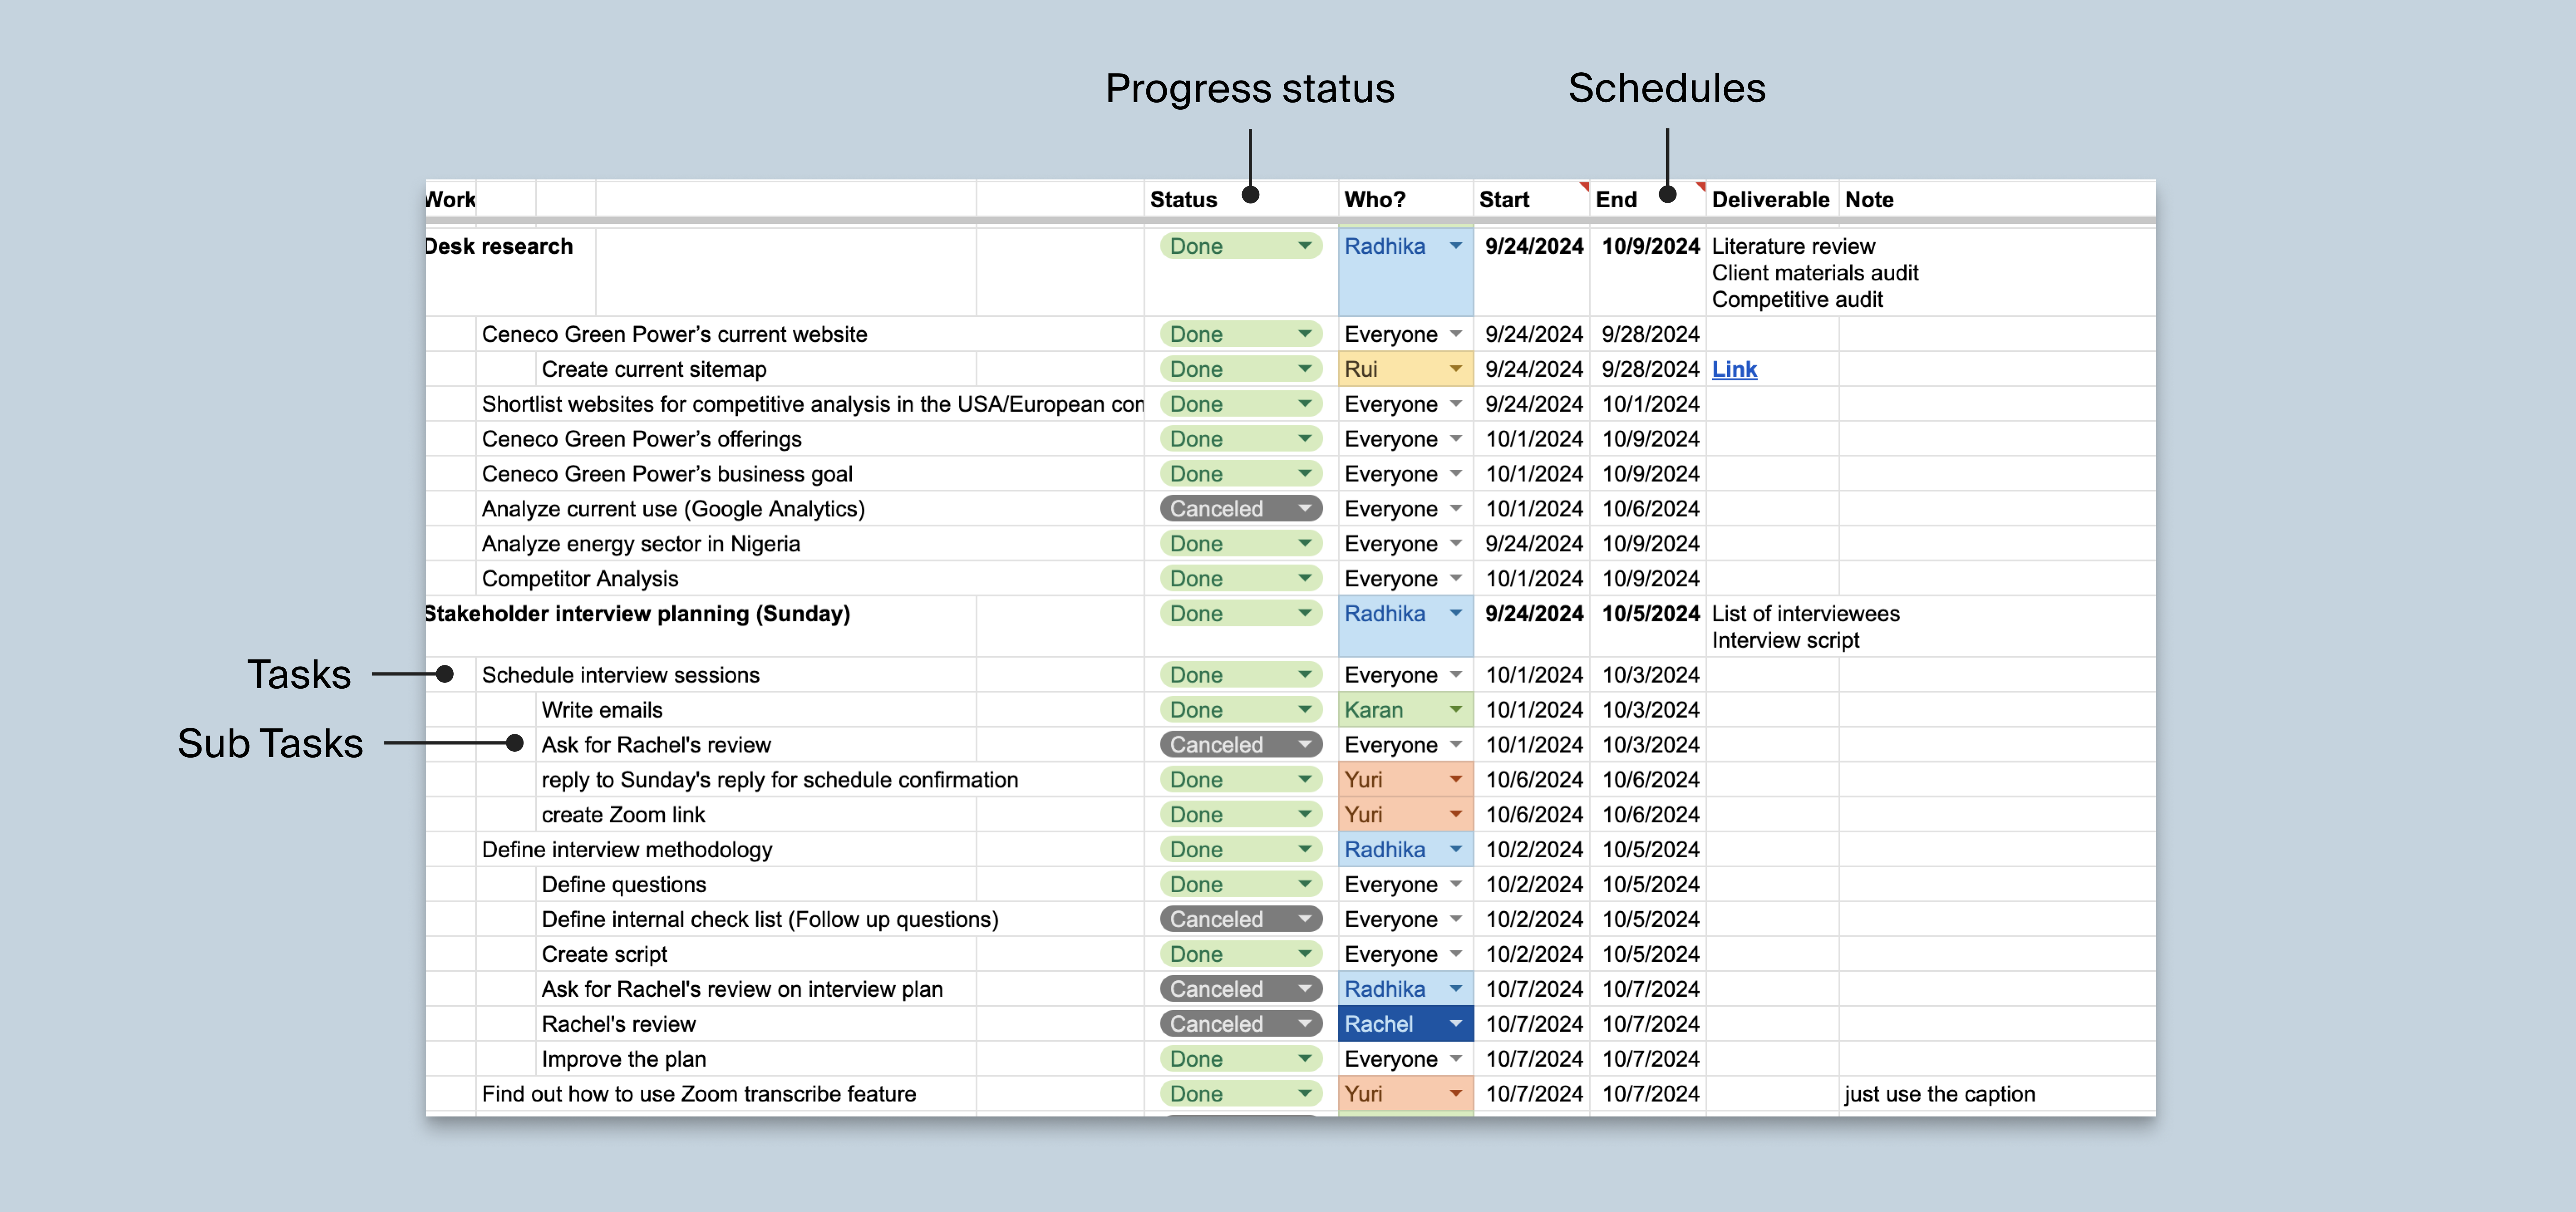Open Everyone dropdown for Competitor Analysis row
The image size is (2576, 1212).
(x=1405, y=579)
